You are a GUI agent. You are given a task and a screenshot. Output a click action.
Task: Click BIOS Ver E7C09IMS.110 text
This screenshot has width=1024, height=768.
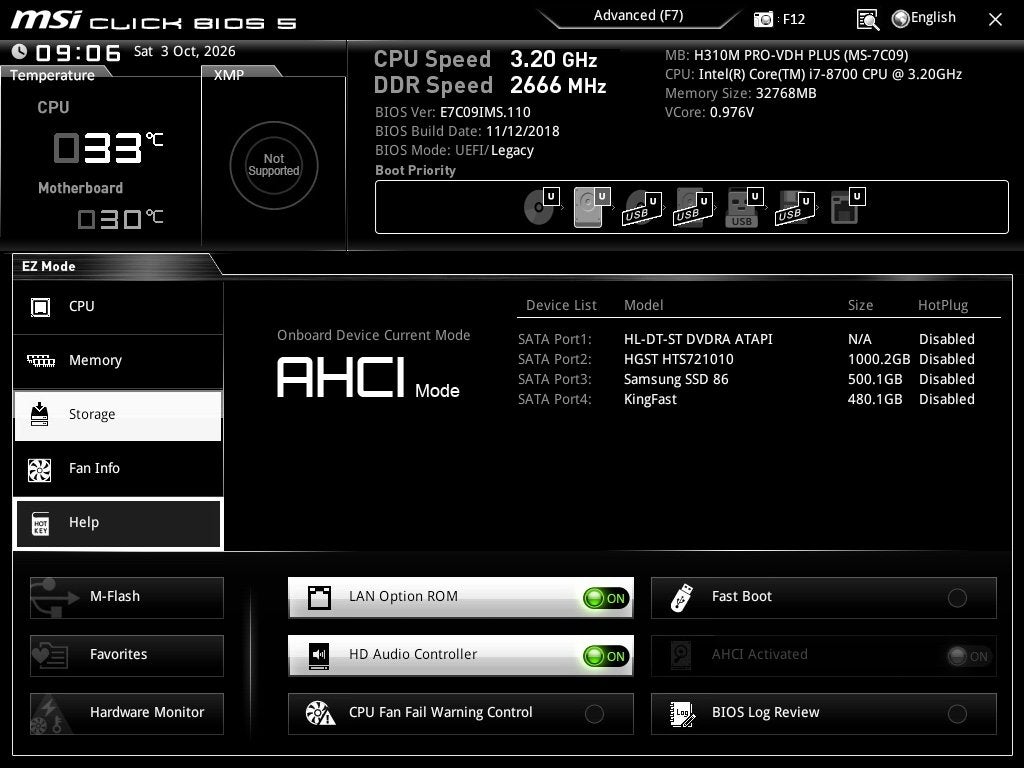[453, 112]
